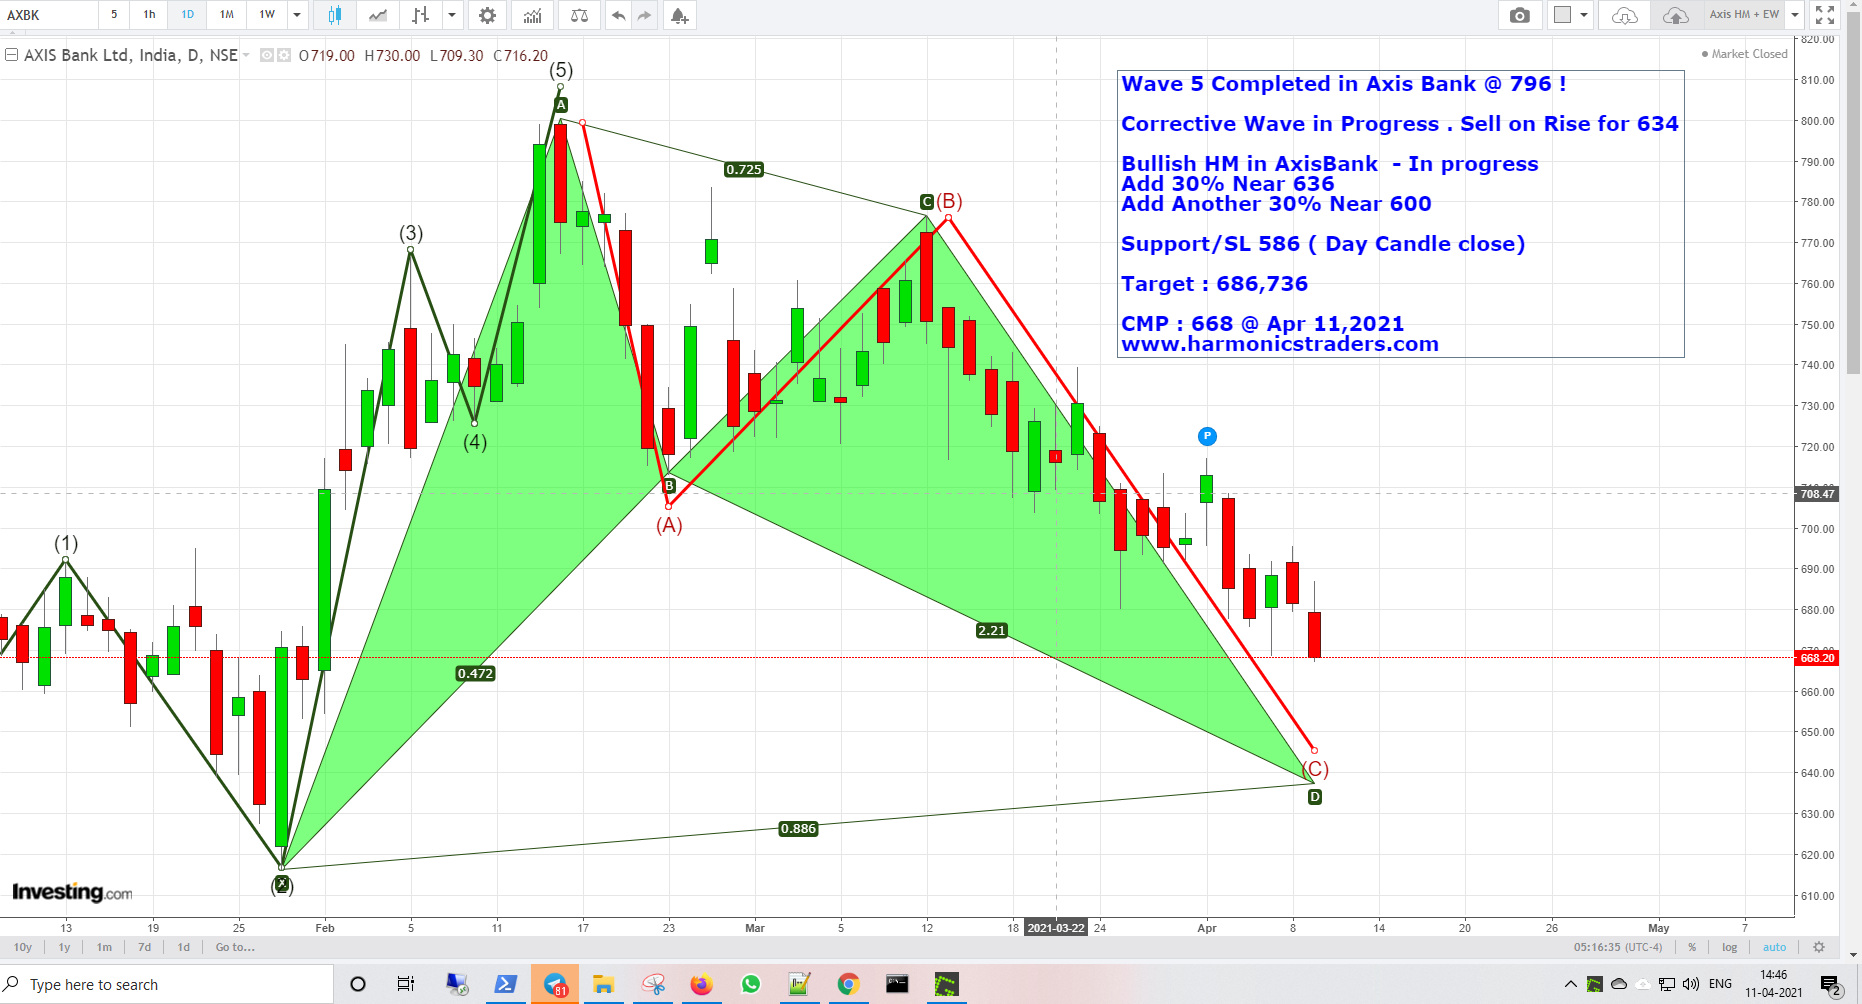Enable the auto scale toggle in status bar
The image size is (1862, 1004).
(x=1774, y=947)
